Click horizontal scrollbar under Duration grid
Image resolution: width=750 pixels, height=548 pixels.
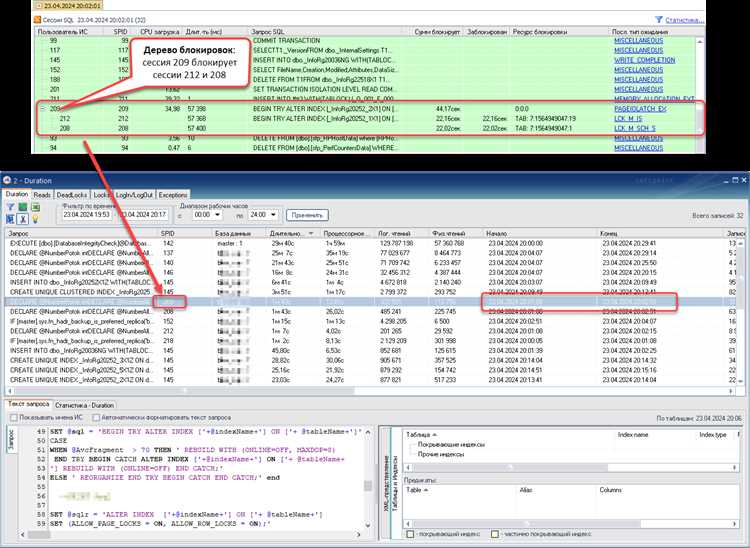coord(369,391)
